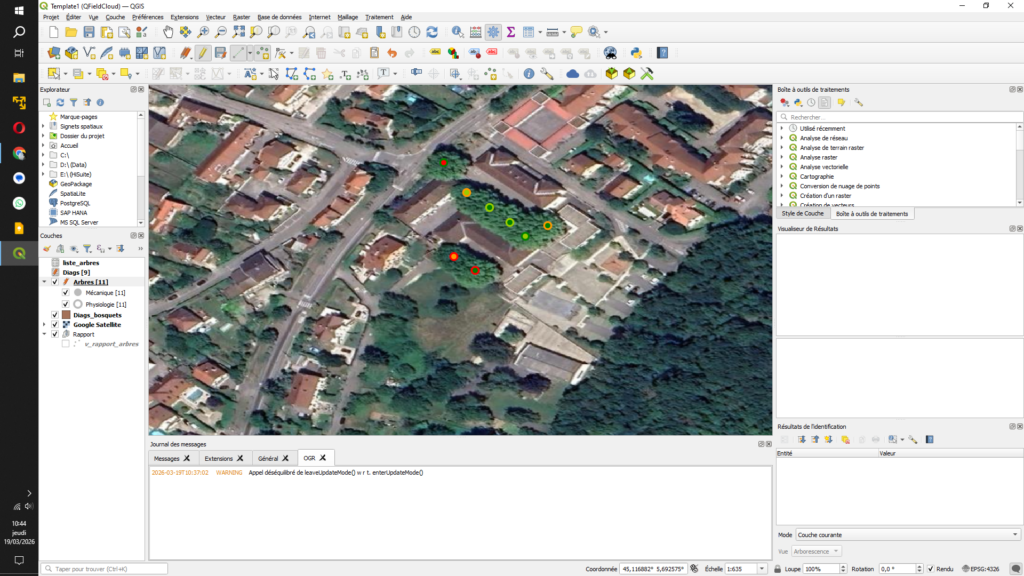Uncheck the Physiologie [11] legend checkbox
The width and height of the screenshot is (1024, 576).
click(x=65, y=304)
